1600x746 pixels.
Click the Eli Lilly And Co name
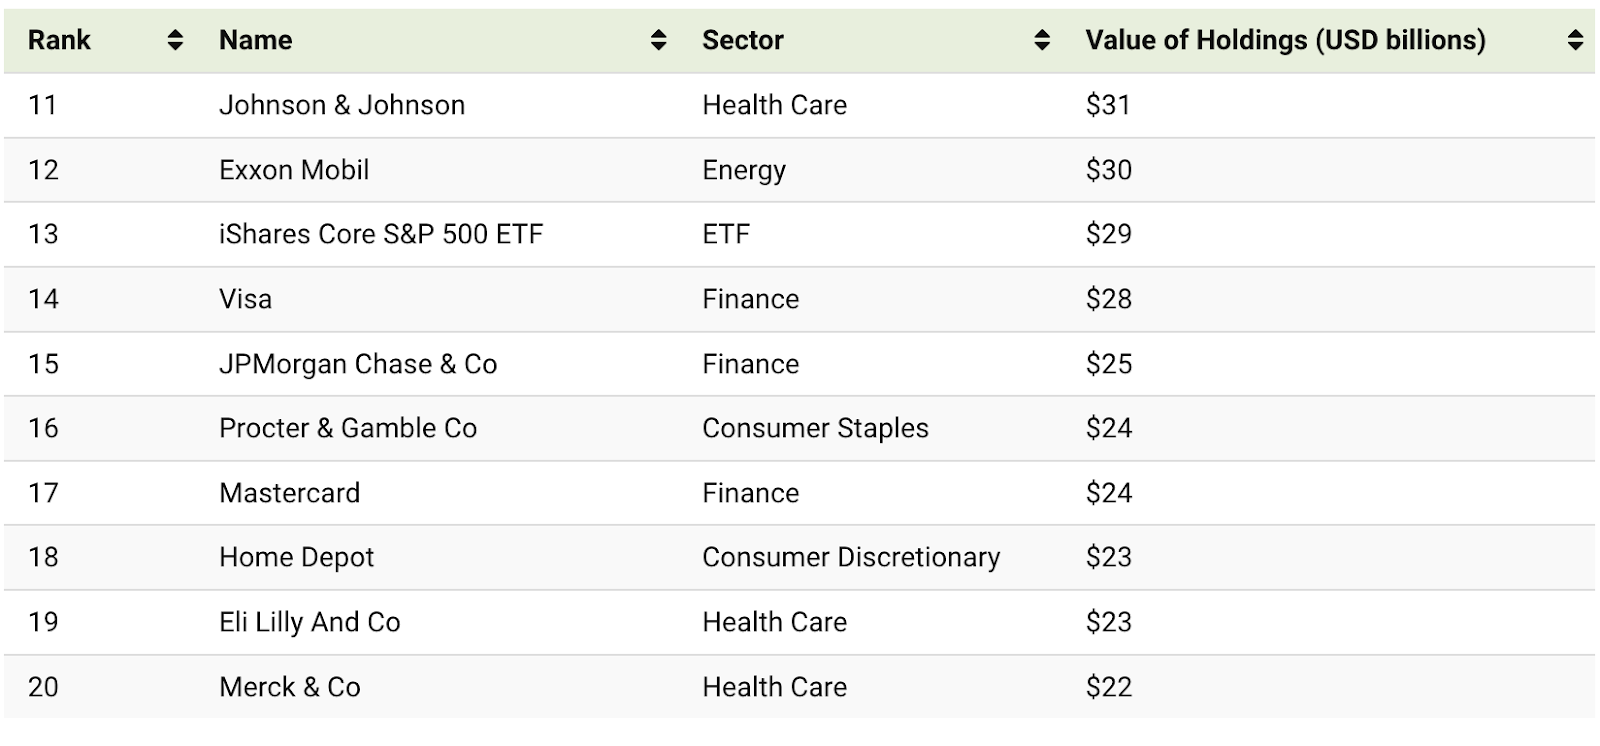tap(309, 622)
